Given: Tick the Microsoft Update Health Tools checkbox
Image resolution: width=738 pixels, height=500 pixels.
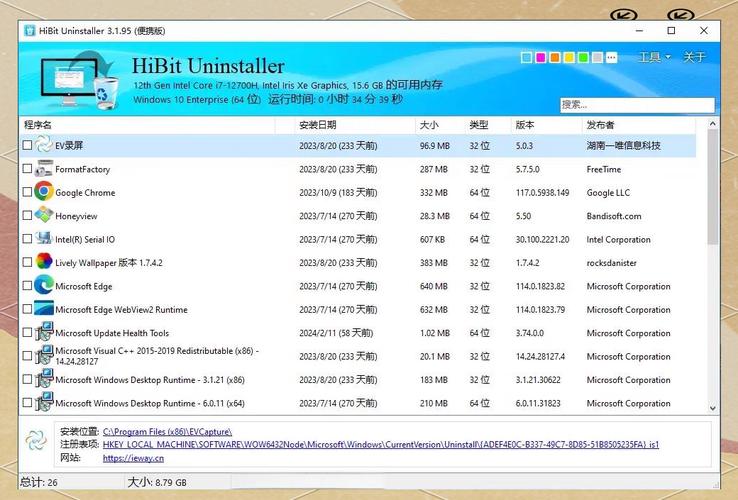Looking at the screenshot, I should [x=27, y=332].
